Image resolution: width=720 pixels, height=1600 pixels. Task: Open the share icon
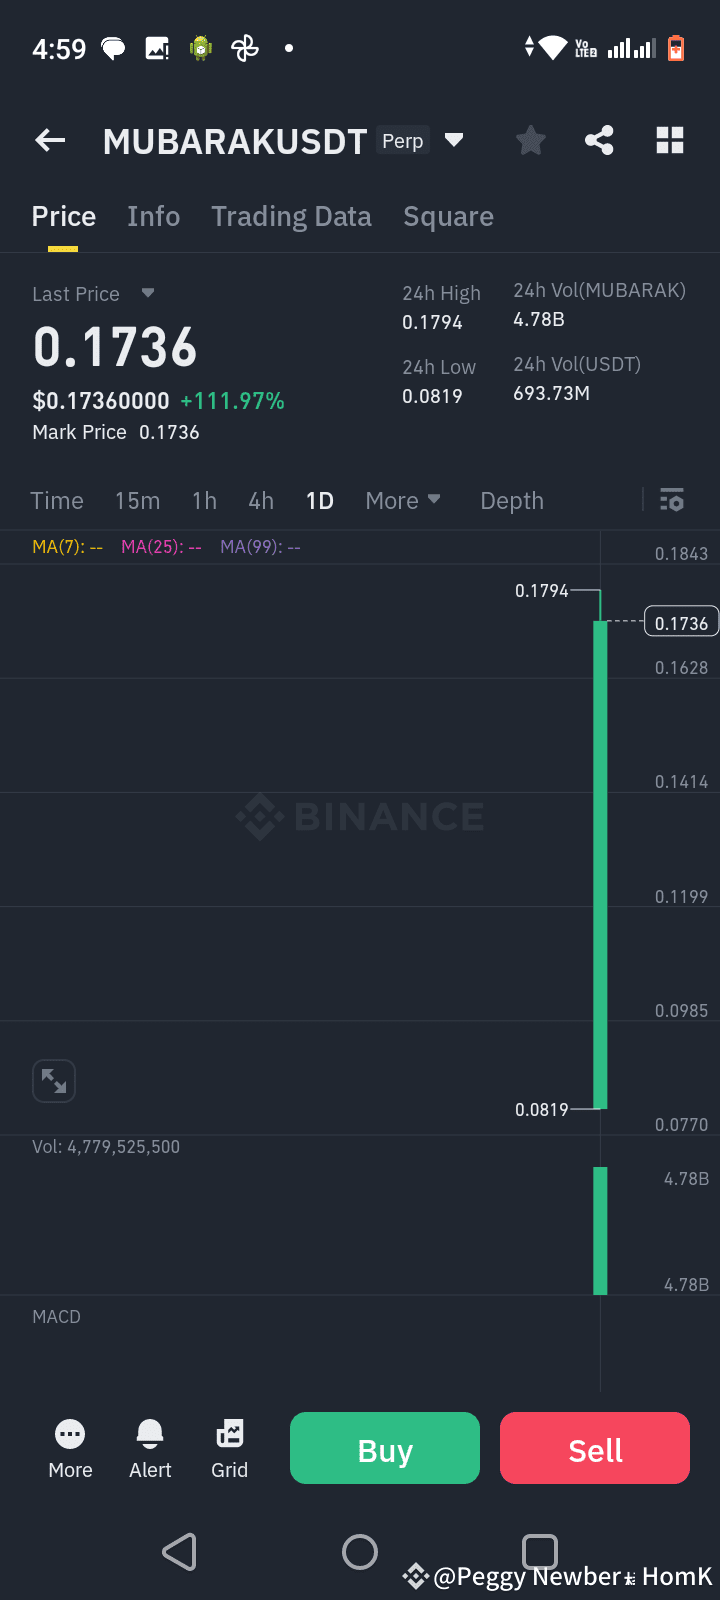(599, 141)
